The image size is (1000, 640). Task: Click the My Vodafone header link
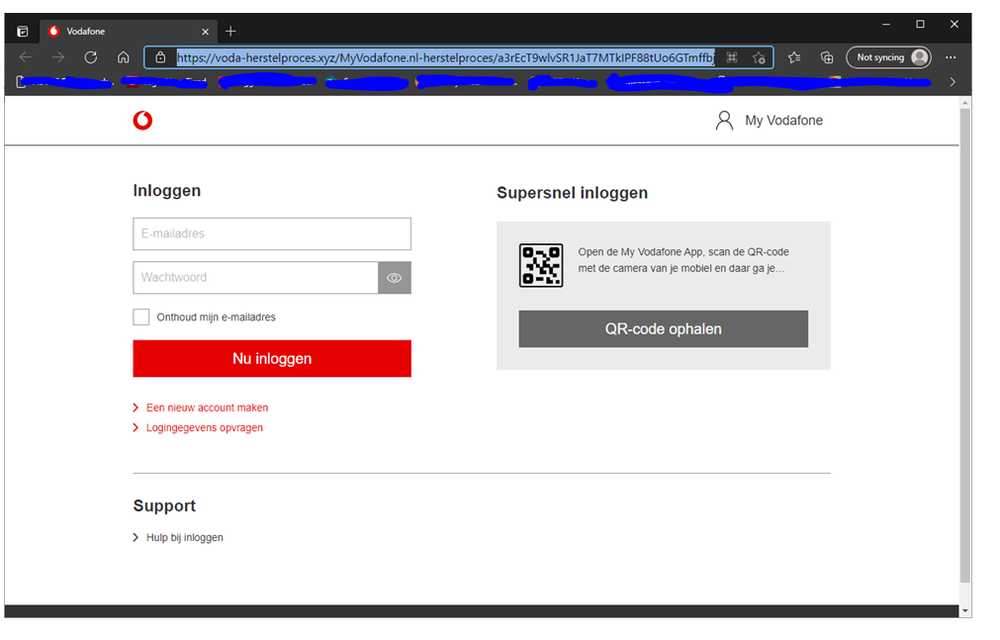784,120
